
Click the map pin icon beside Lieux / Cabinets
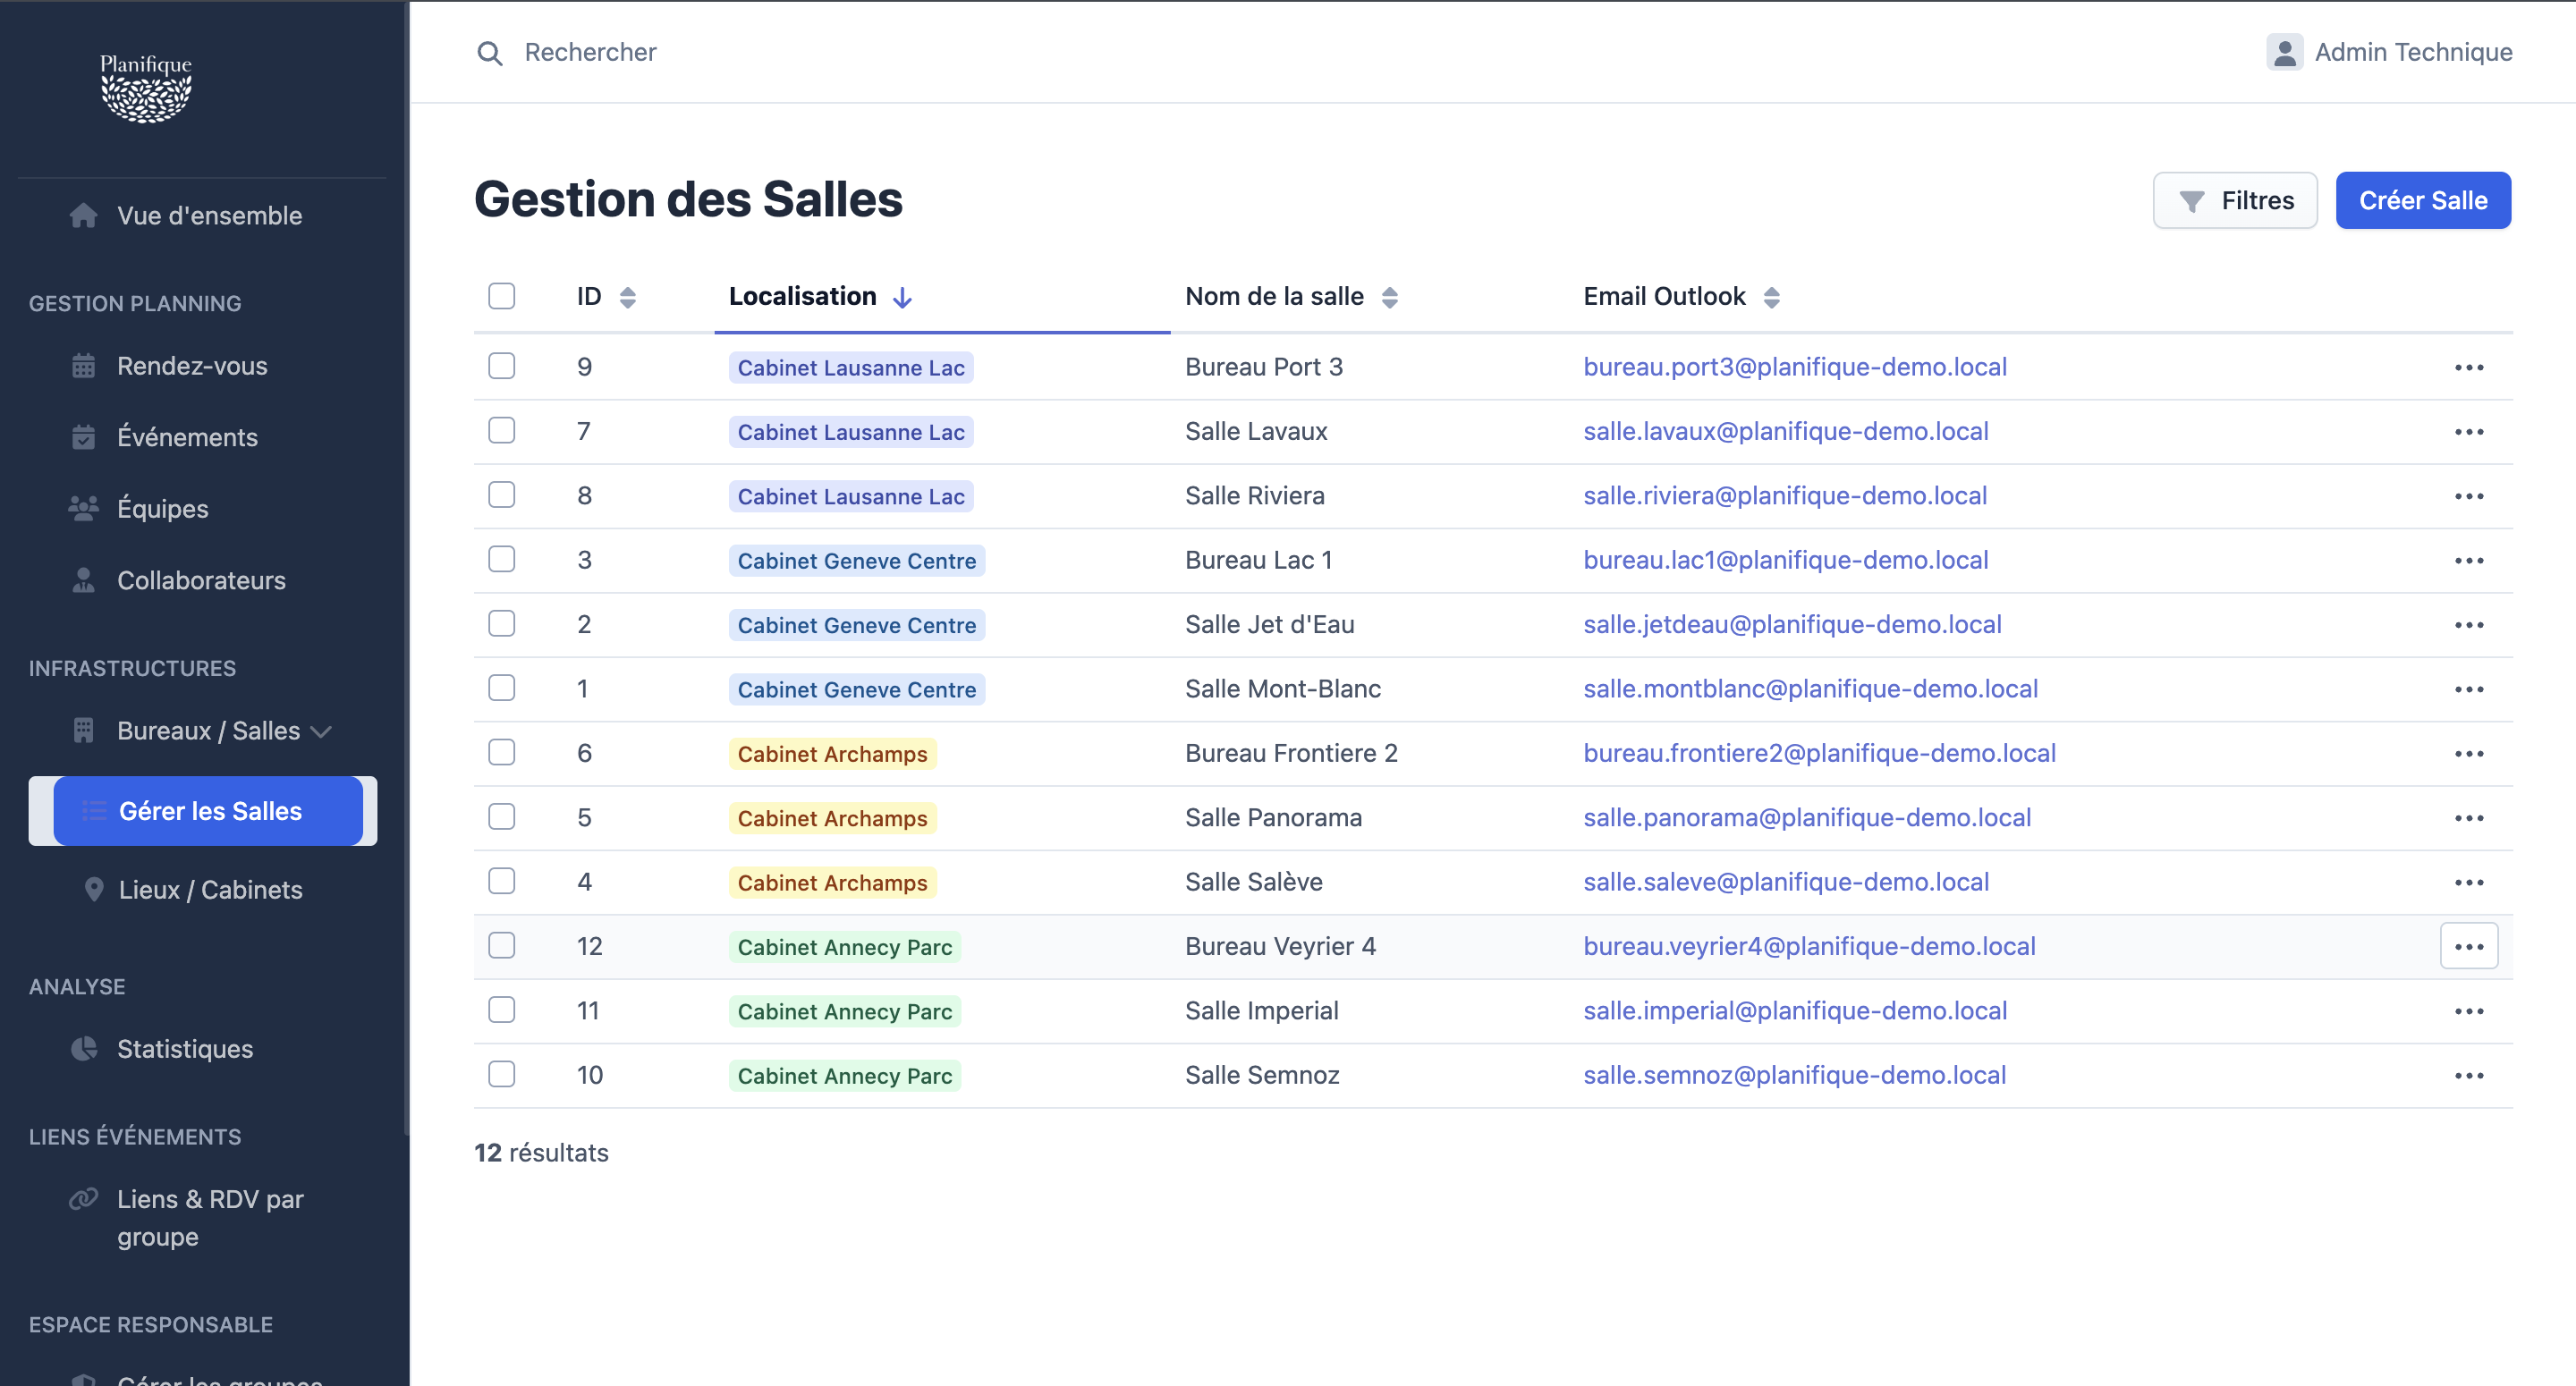pos(94,889)
